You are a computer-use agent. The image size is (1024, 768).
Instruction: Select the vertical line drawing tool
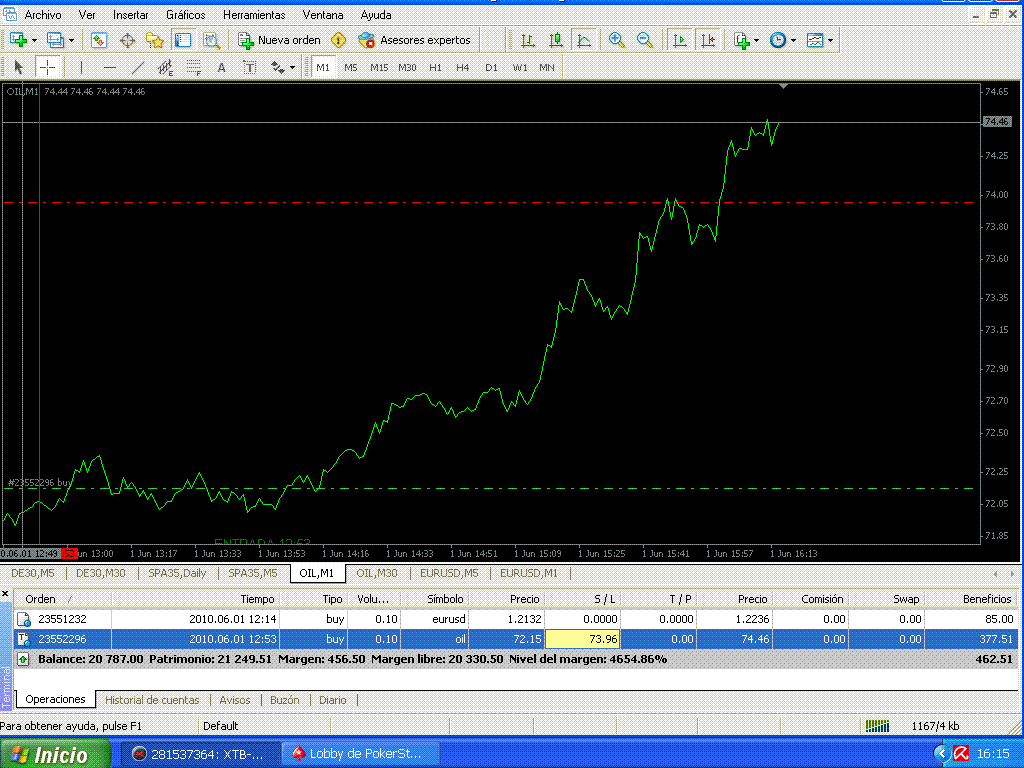pos(82,67)
